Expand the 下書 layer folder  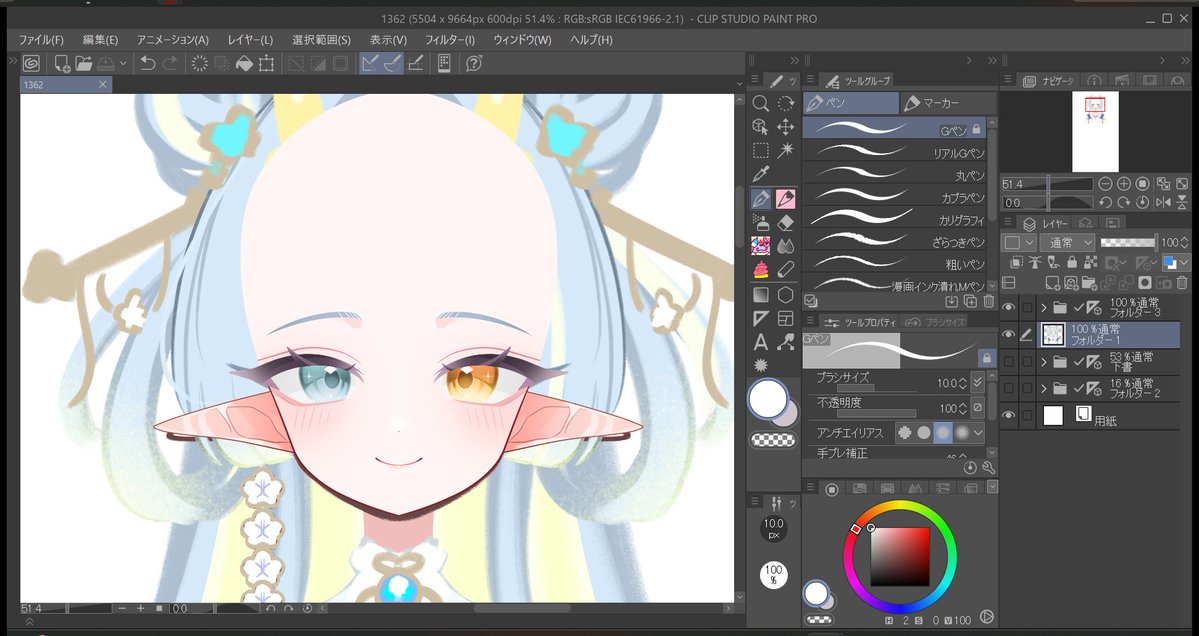1044,362
